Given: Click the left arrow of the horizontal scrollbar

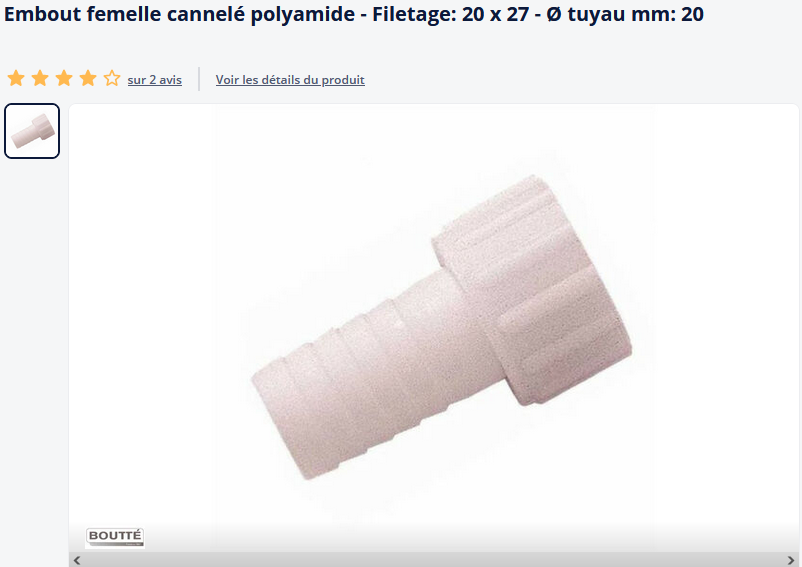Looking at the screenshot, I should pyautogui.click(x=77, y=560).
